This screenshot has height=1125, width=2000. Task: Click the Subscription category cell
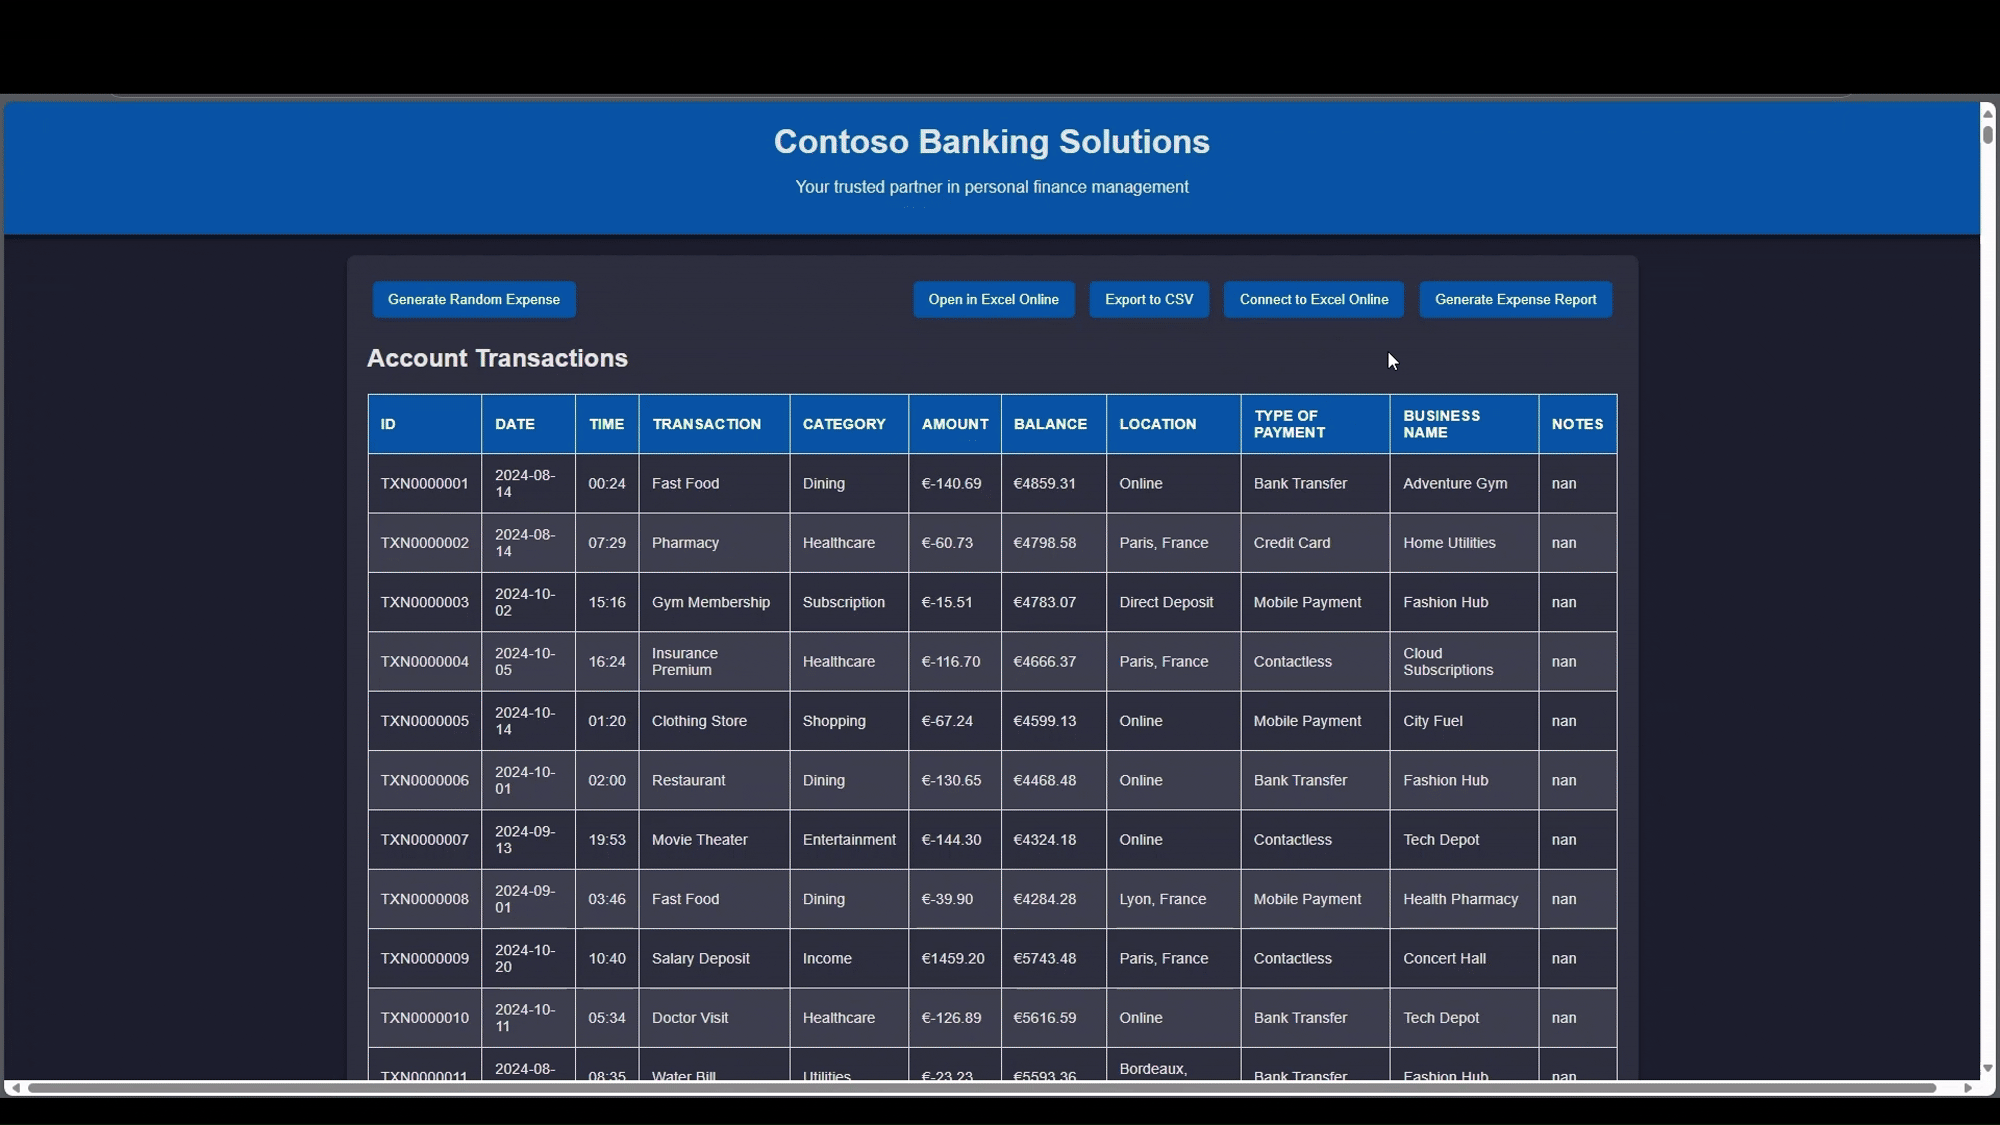pyautogui.click(x=849, y=602)
